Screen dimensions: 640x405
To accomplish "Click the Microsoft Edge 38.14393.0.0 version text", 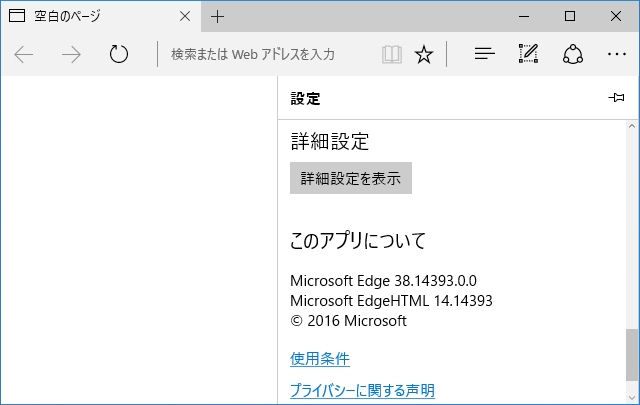I will pos(383,281).
